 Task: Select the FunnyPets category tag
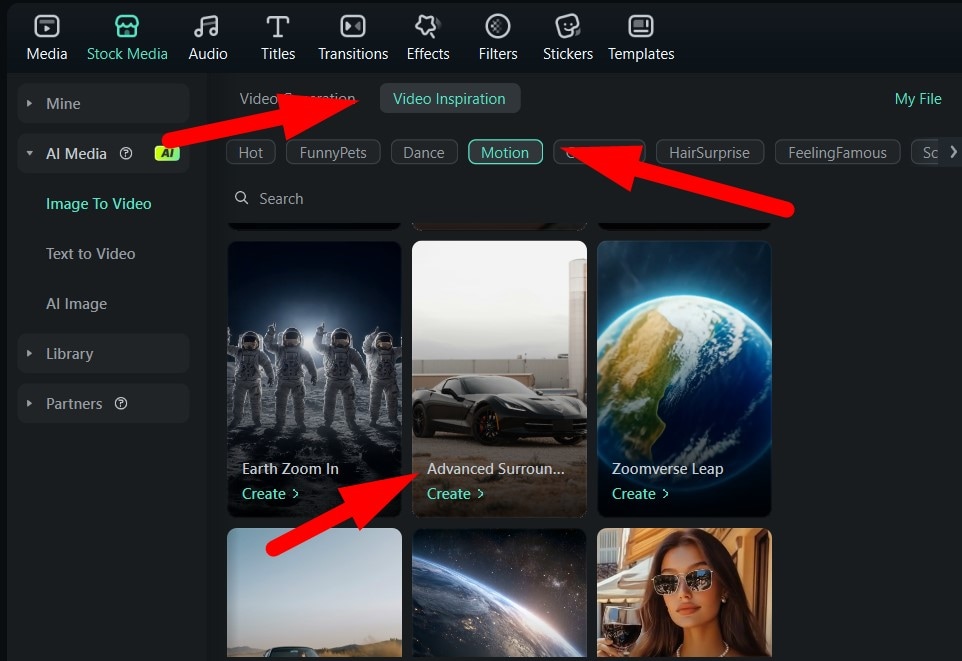point(333,152)
